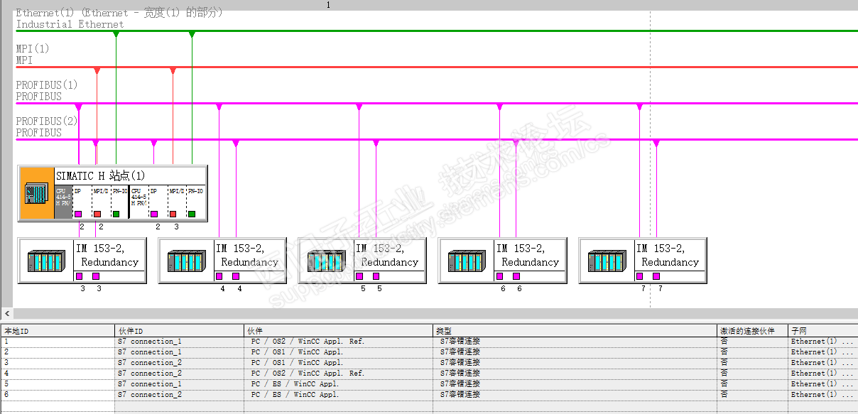Select PROFIBUS(2) interface square of IM address 6

pyautogui.click(x=516, y=276)
